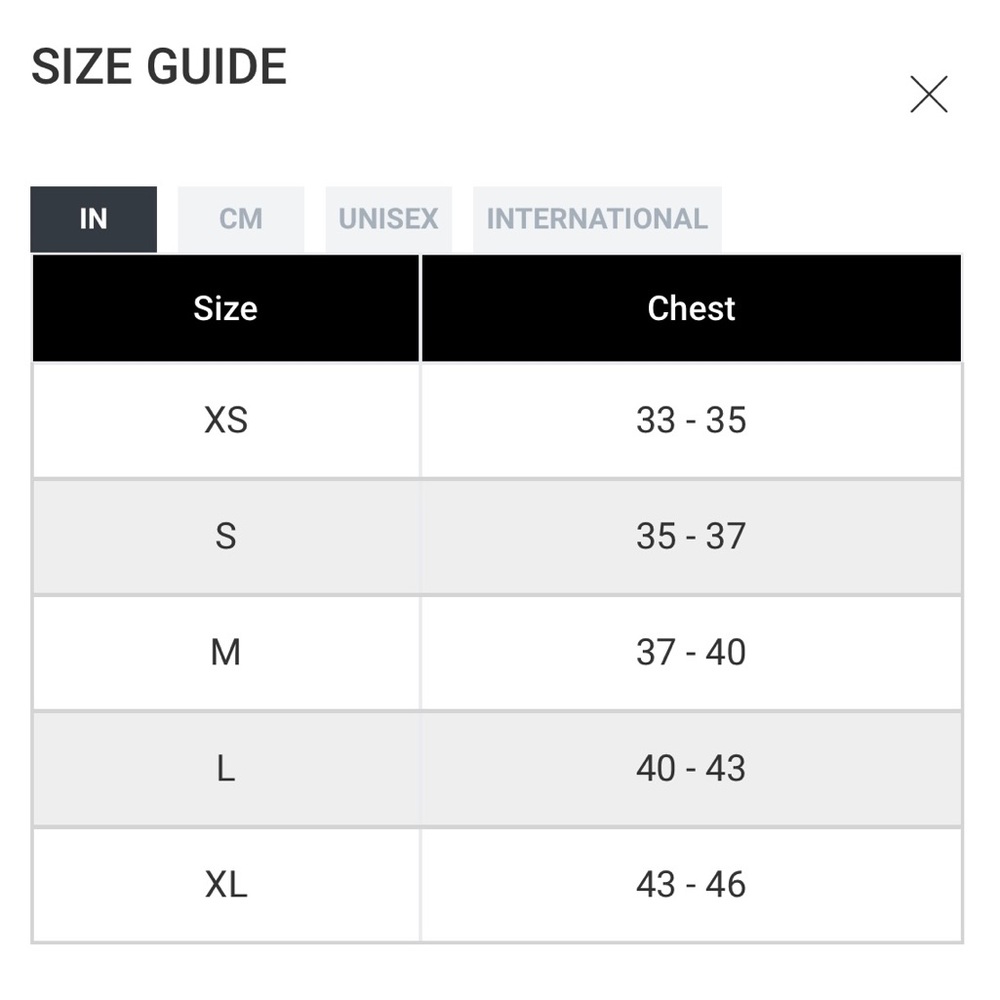Click the 37 - 40 chest measurement
1000x1000 pixels.
691,652
